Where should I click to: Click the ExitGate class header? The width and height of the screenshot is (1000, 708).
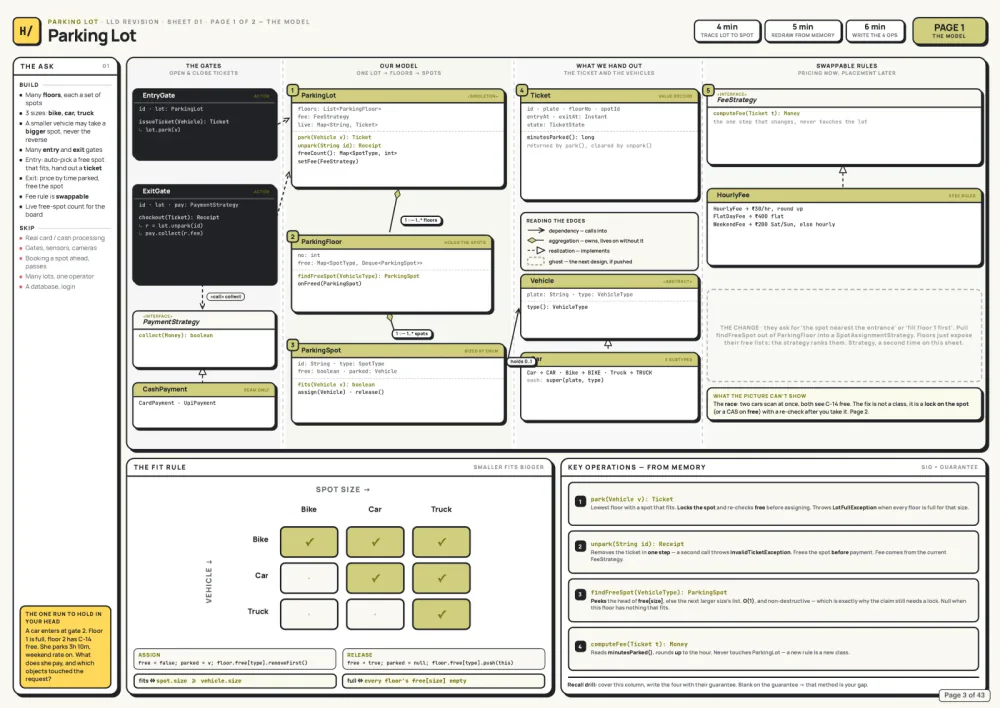click(x=205, y=191)
